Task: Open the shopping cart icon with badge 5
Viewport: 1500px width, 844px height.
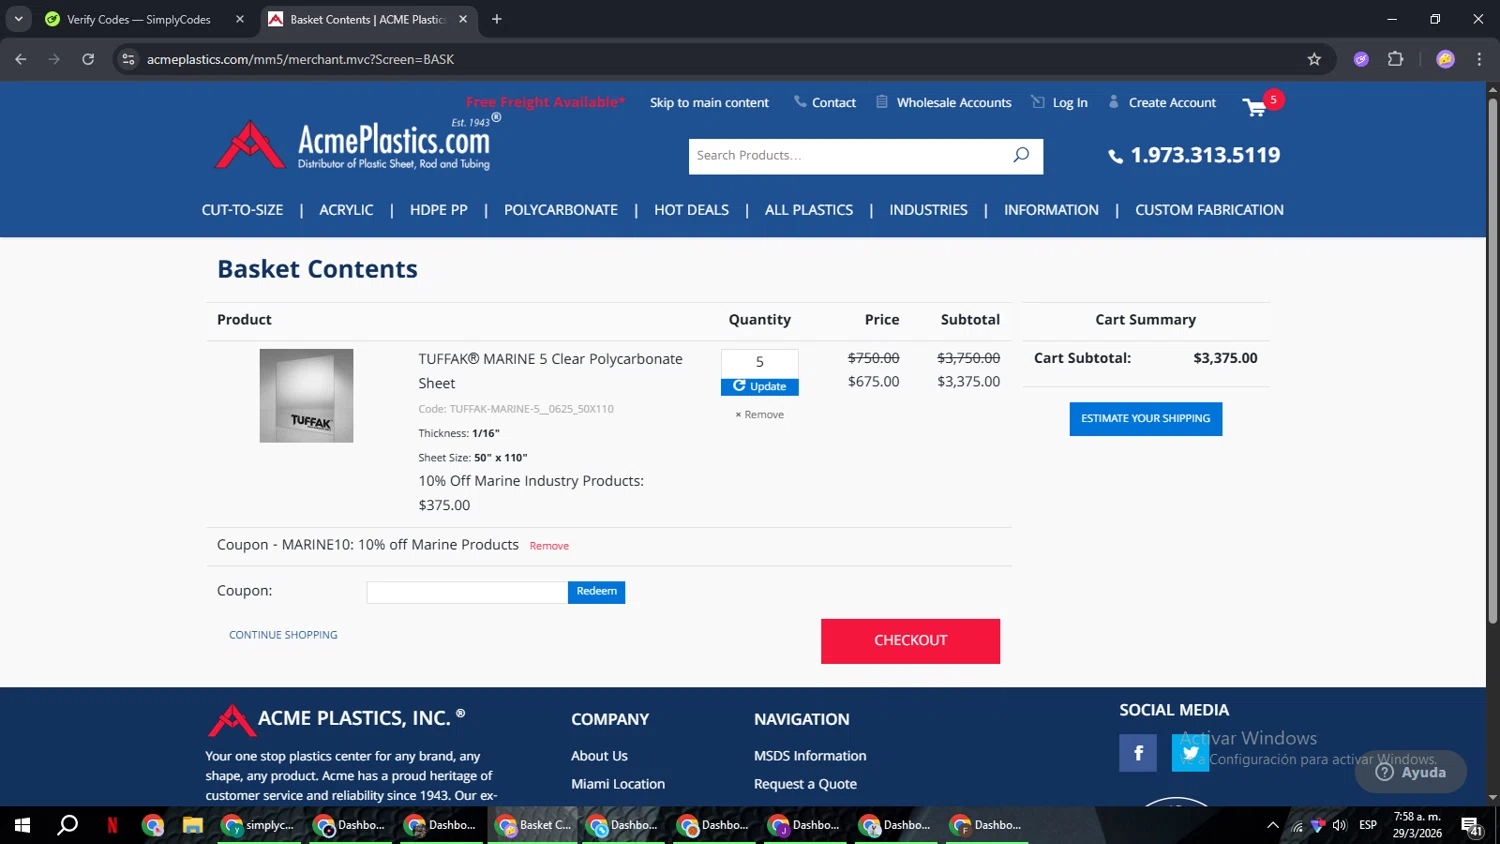Action: 1262,104
